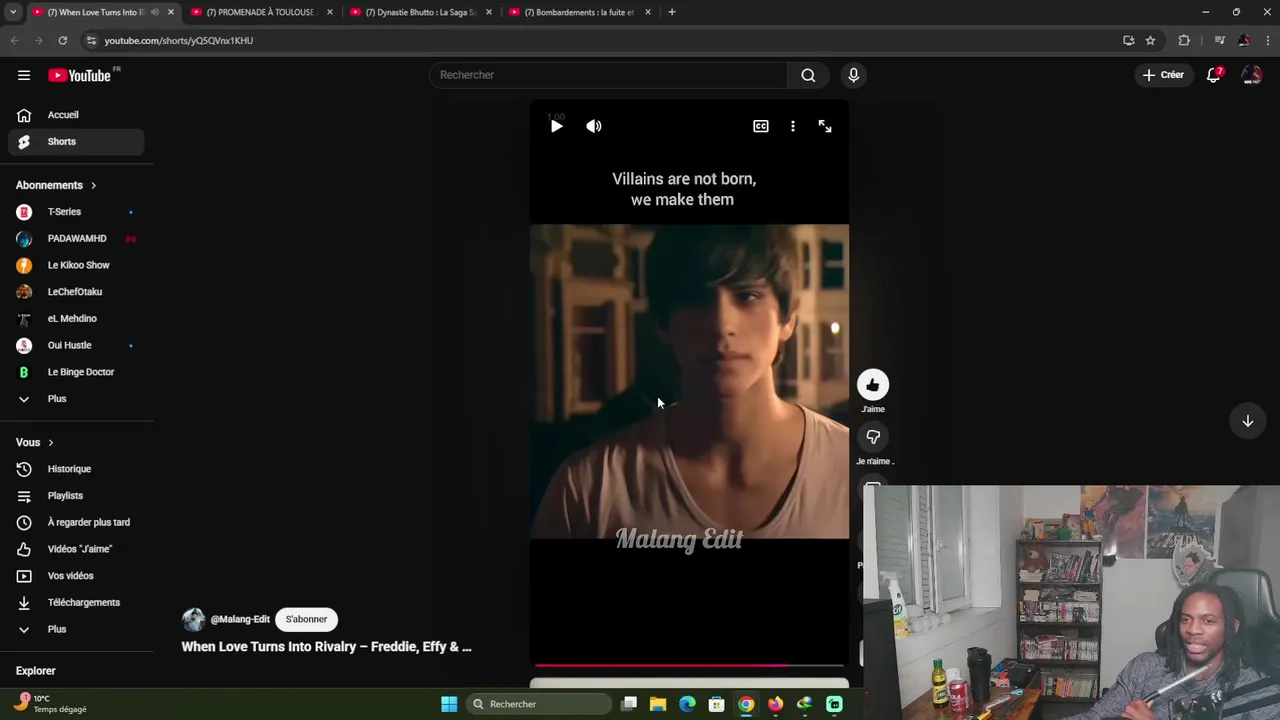Switch to Dynastie Bhutto tab
This screenshot has width=1280, height=720.
pyautogui.click(x=420, y=12)
